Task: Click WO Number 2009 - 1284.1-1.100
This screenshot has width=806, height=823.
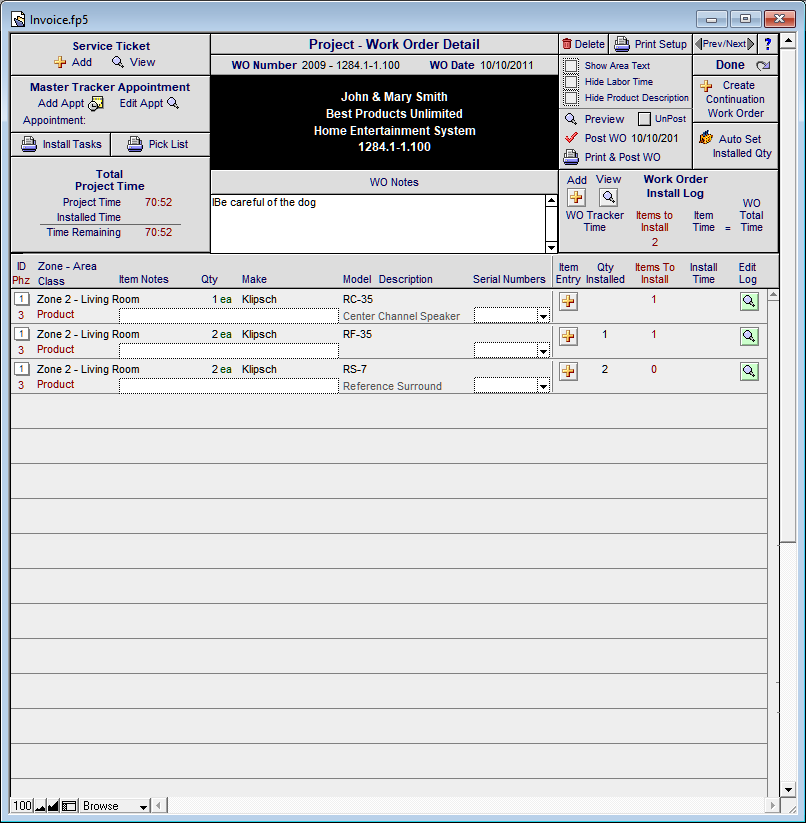Action: pos(351,65)
